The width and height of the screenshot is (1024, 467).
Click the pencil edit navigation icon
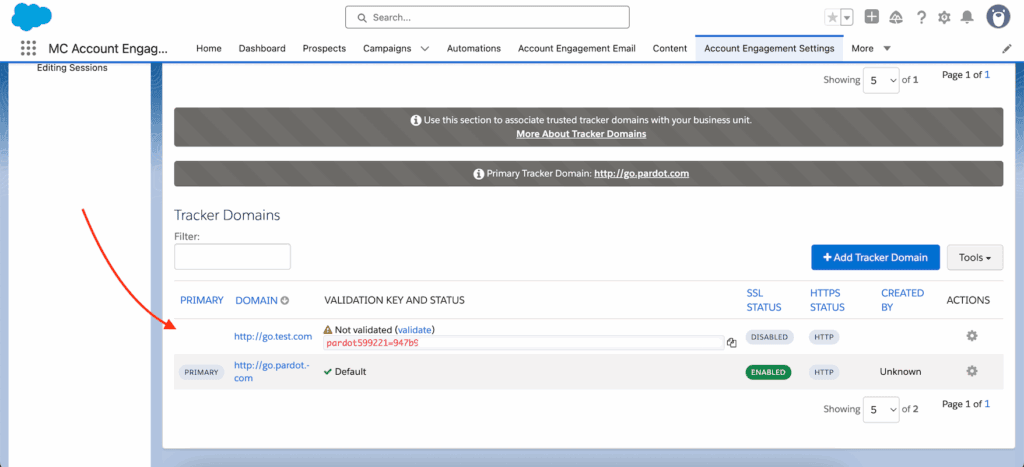1007,48
